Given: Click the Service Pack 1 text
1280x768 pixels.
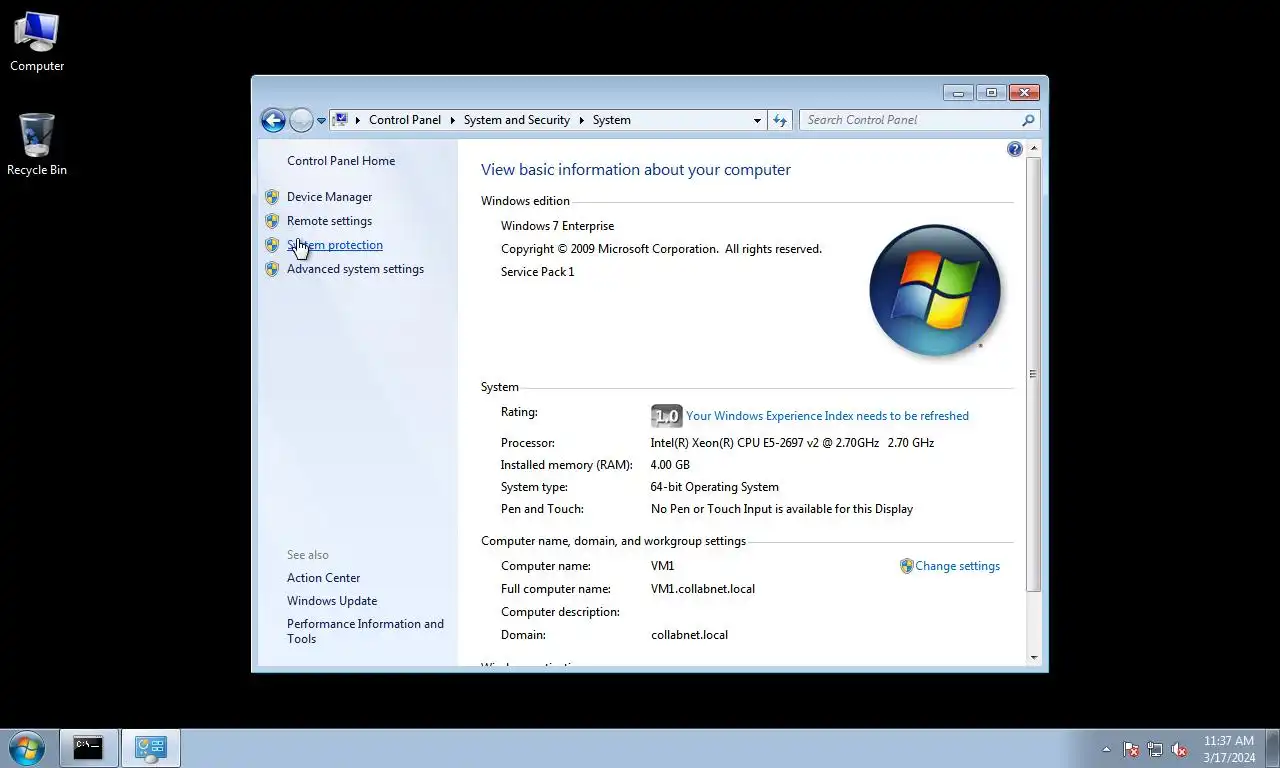Looking at the screenshot, I should 537,272.
